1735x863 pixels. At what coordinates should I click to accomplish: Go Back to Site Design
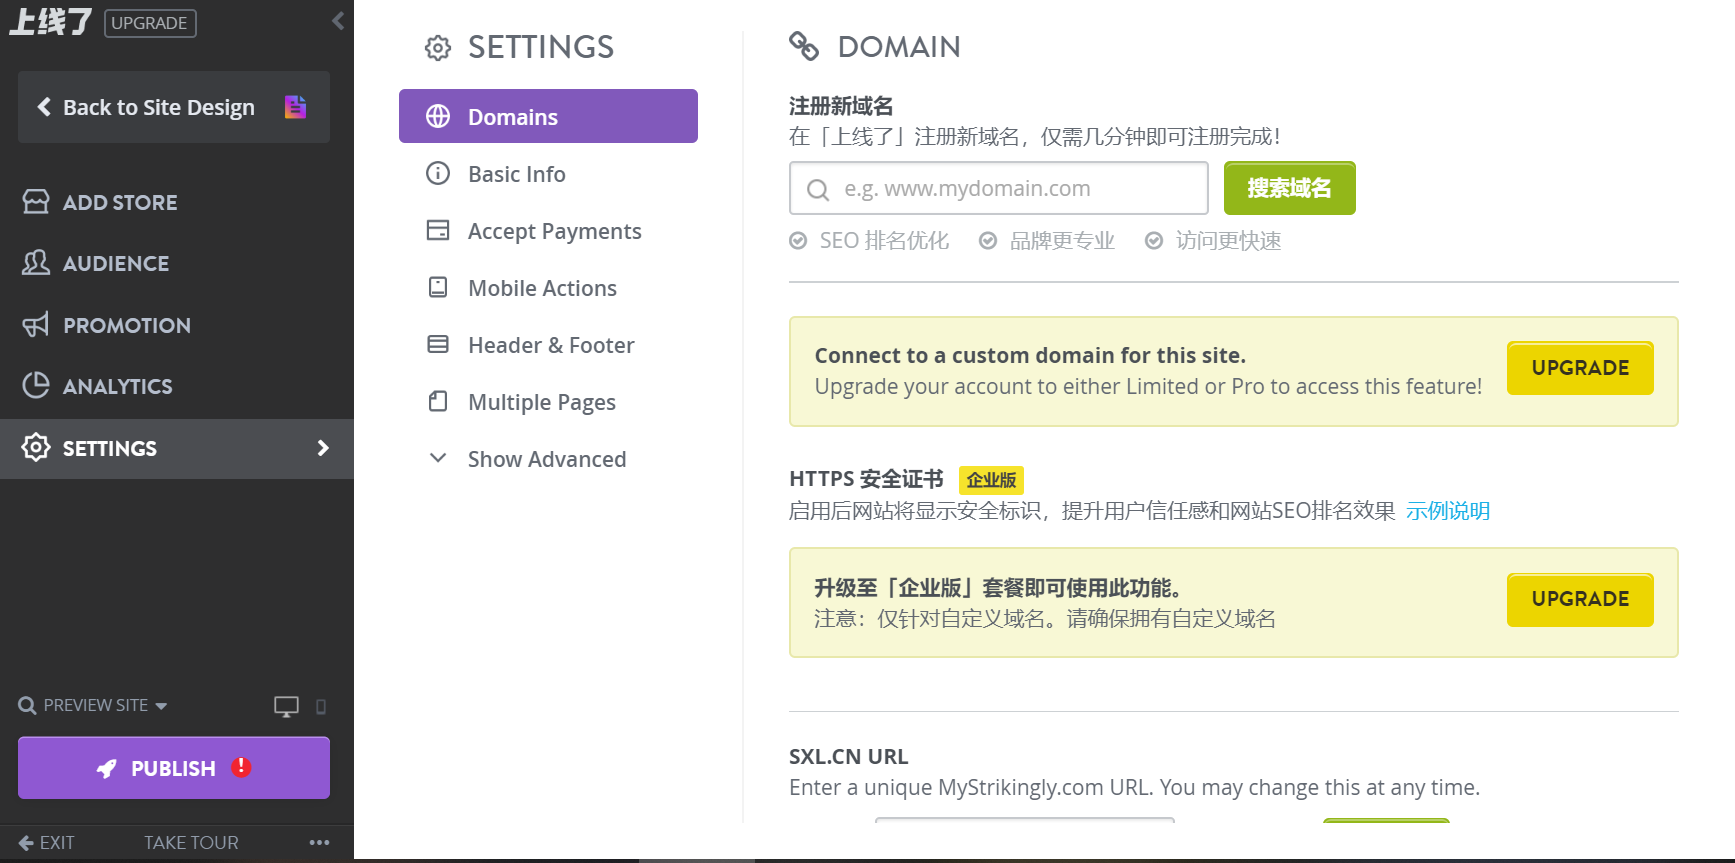point(174,107)
